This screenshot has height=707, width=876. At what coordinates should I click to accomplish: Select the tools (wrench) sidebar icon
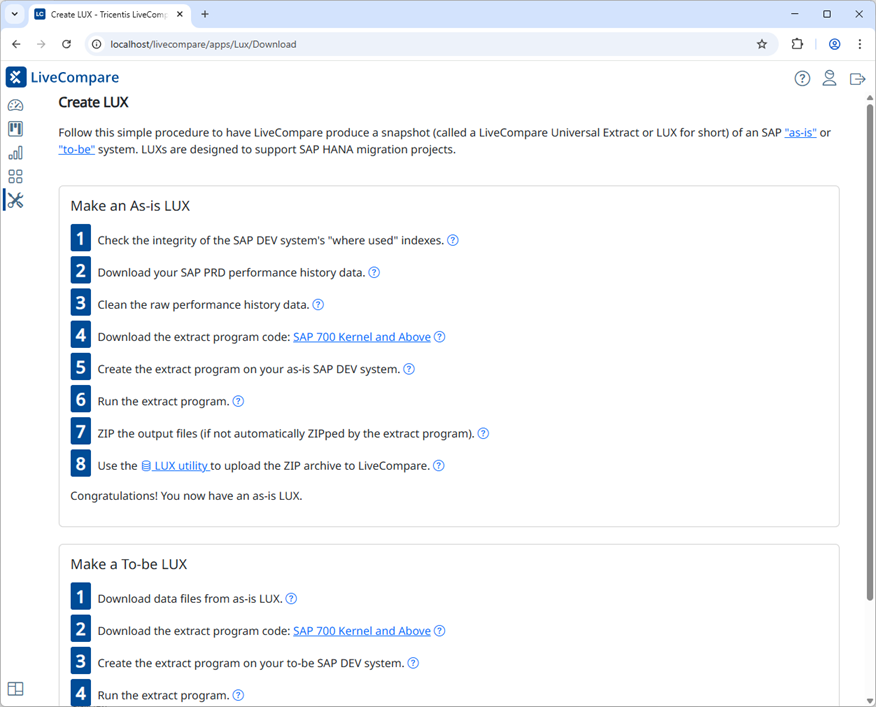point(15,200)
